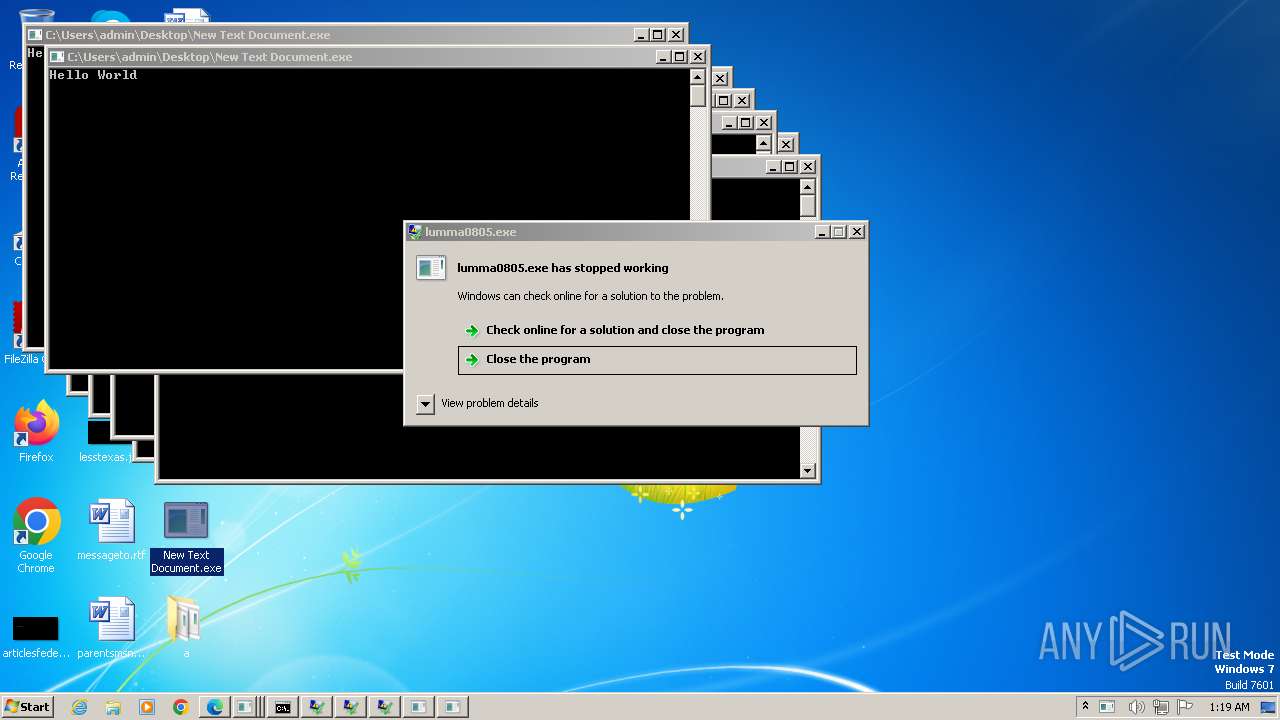
Task: Launch Google Chrome from the taskbar
Action: coord(181,707)
